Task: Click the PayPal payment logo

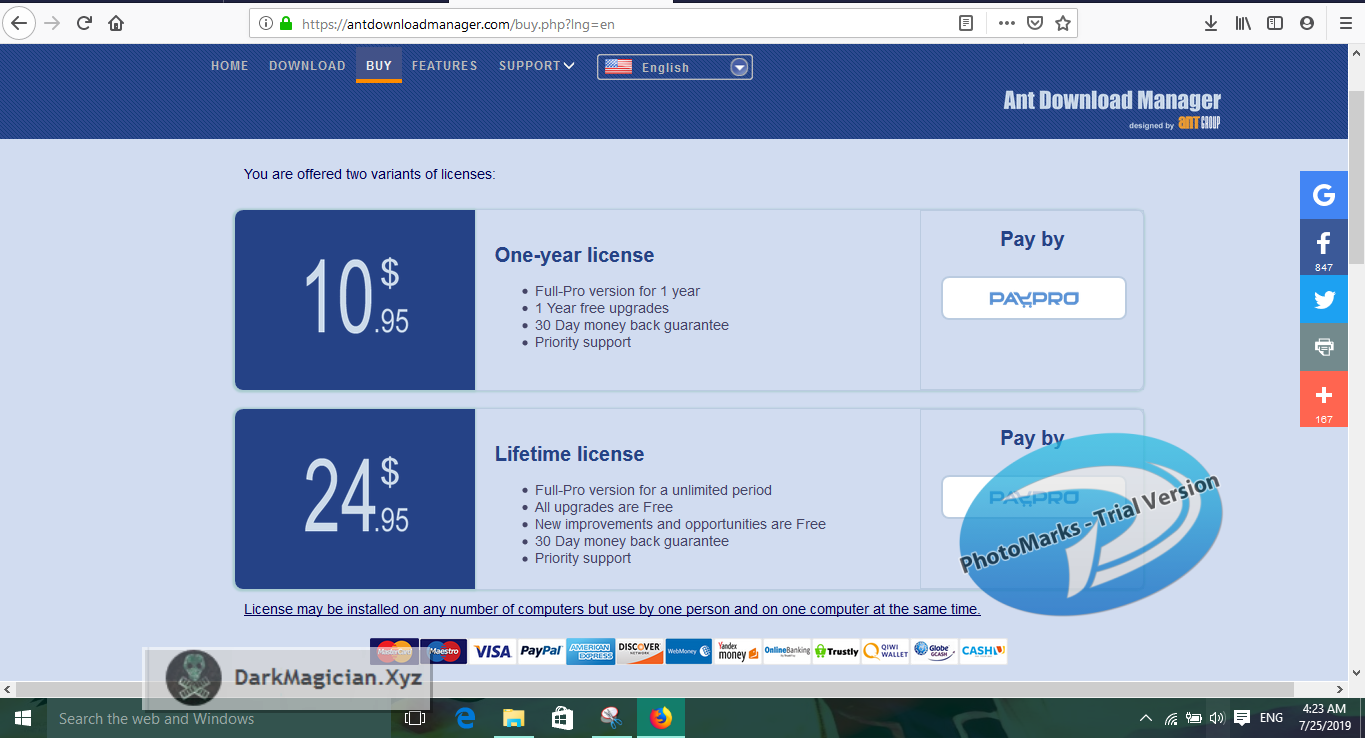Action: pos(541,651)
